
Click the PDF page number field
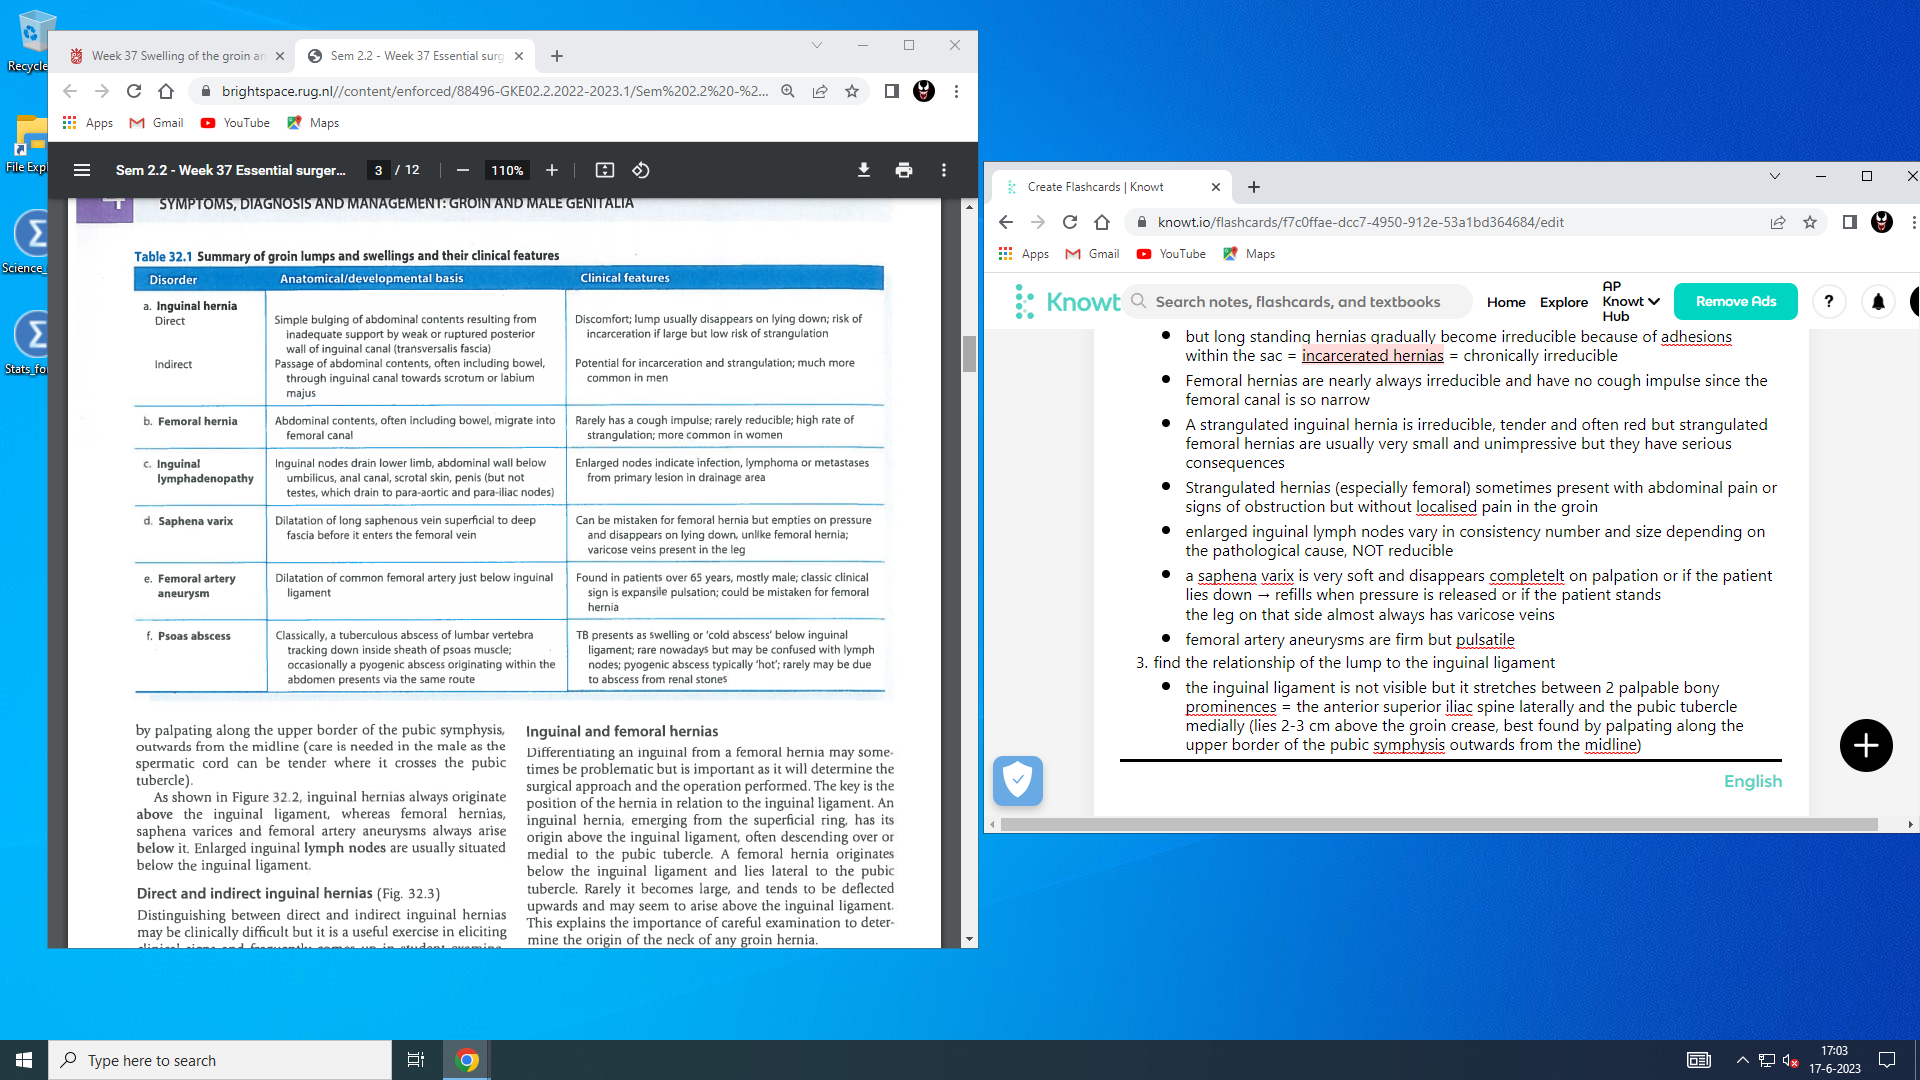click(x=378, y=170)
